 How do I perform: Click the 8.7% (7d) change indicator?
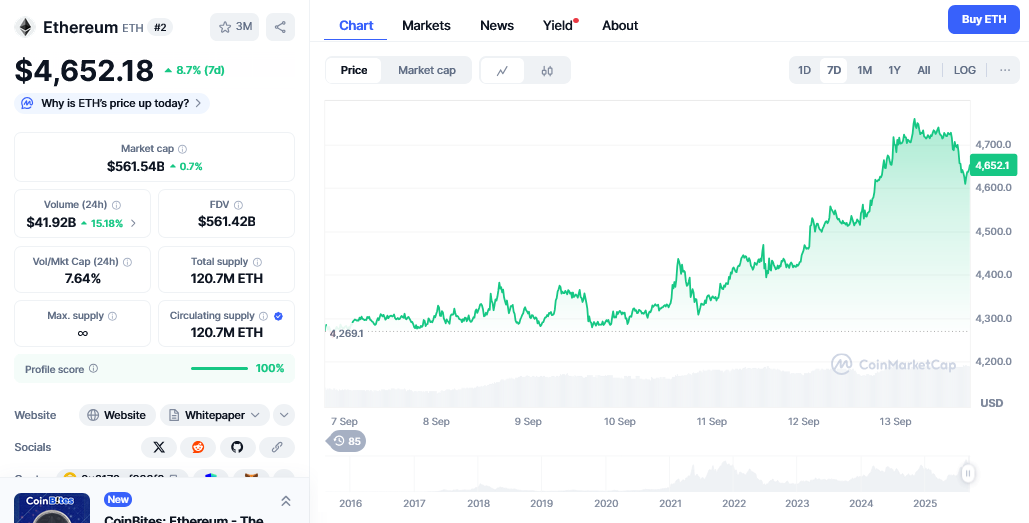coord(194,70)
